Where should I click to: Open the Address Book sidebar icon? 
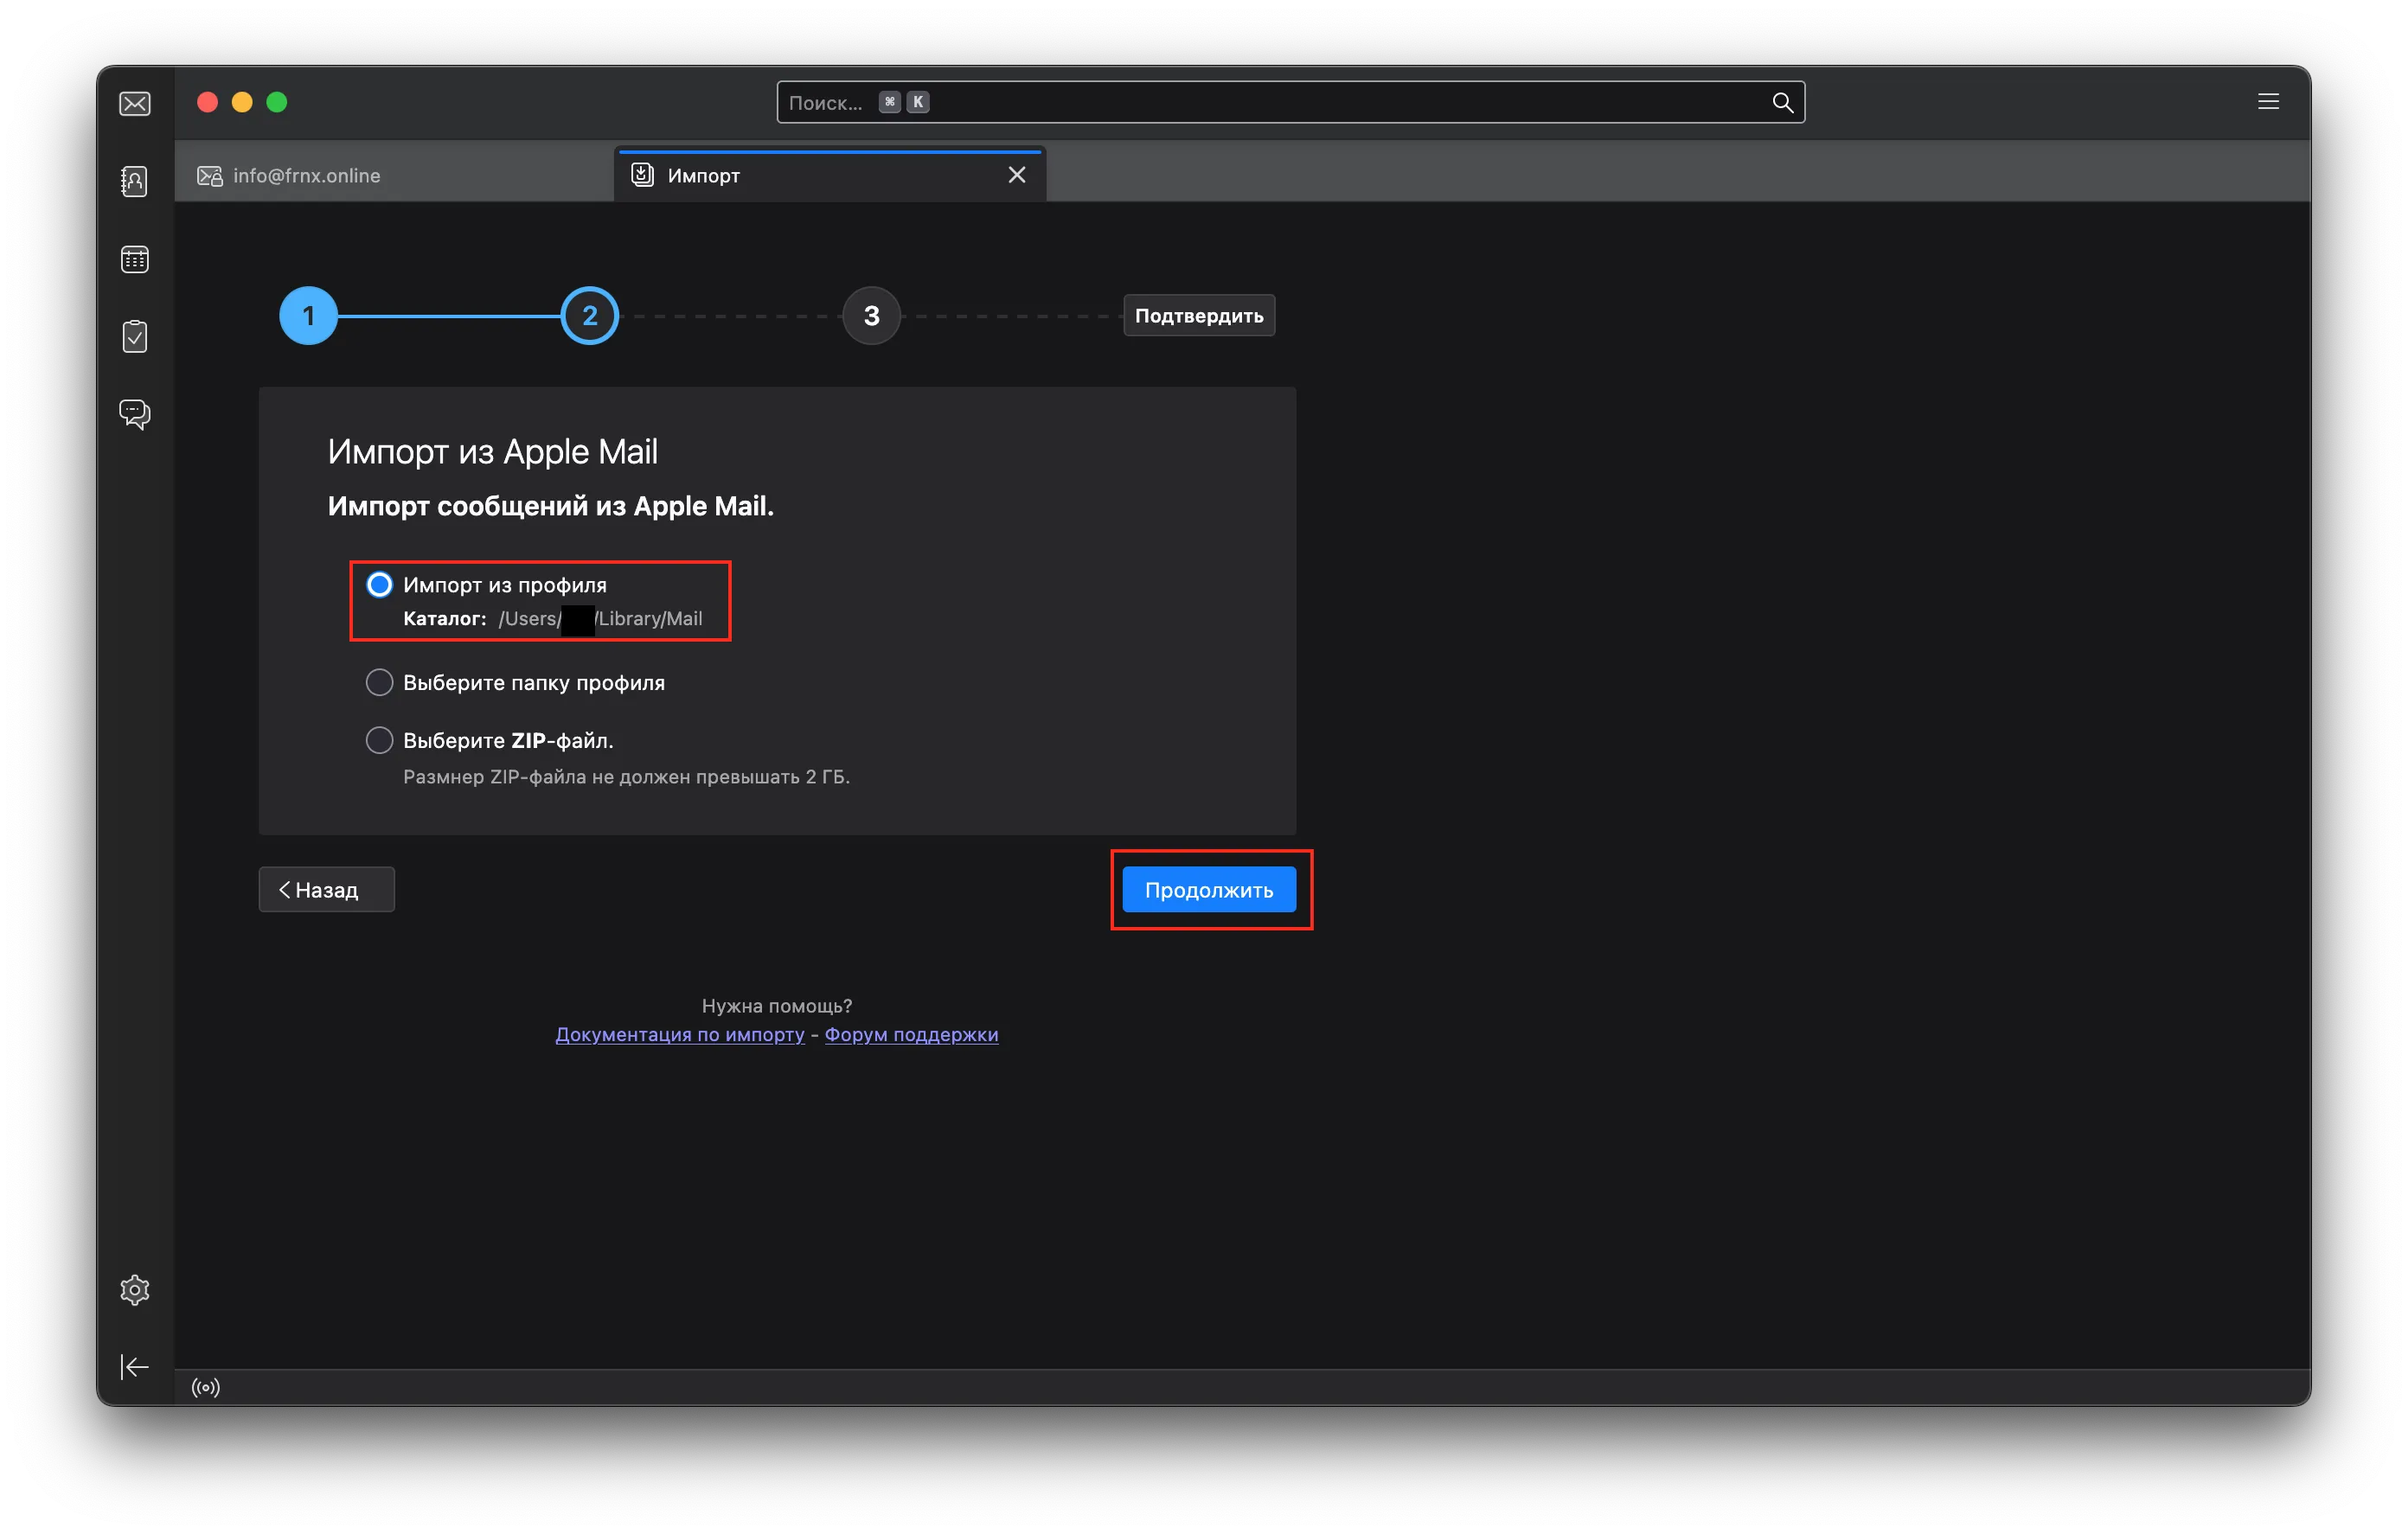(x=135, y=181)
